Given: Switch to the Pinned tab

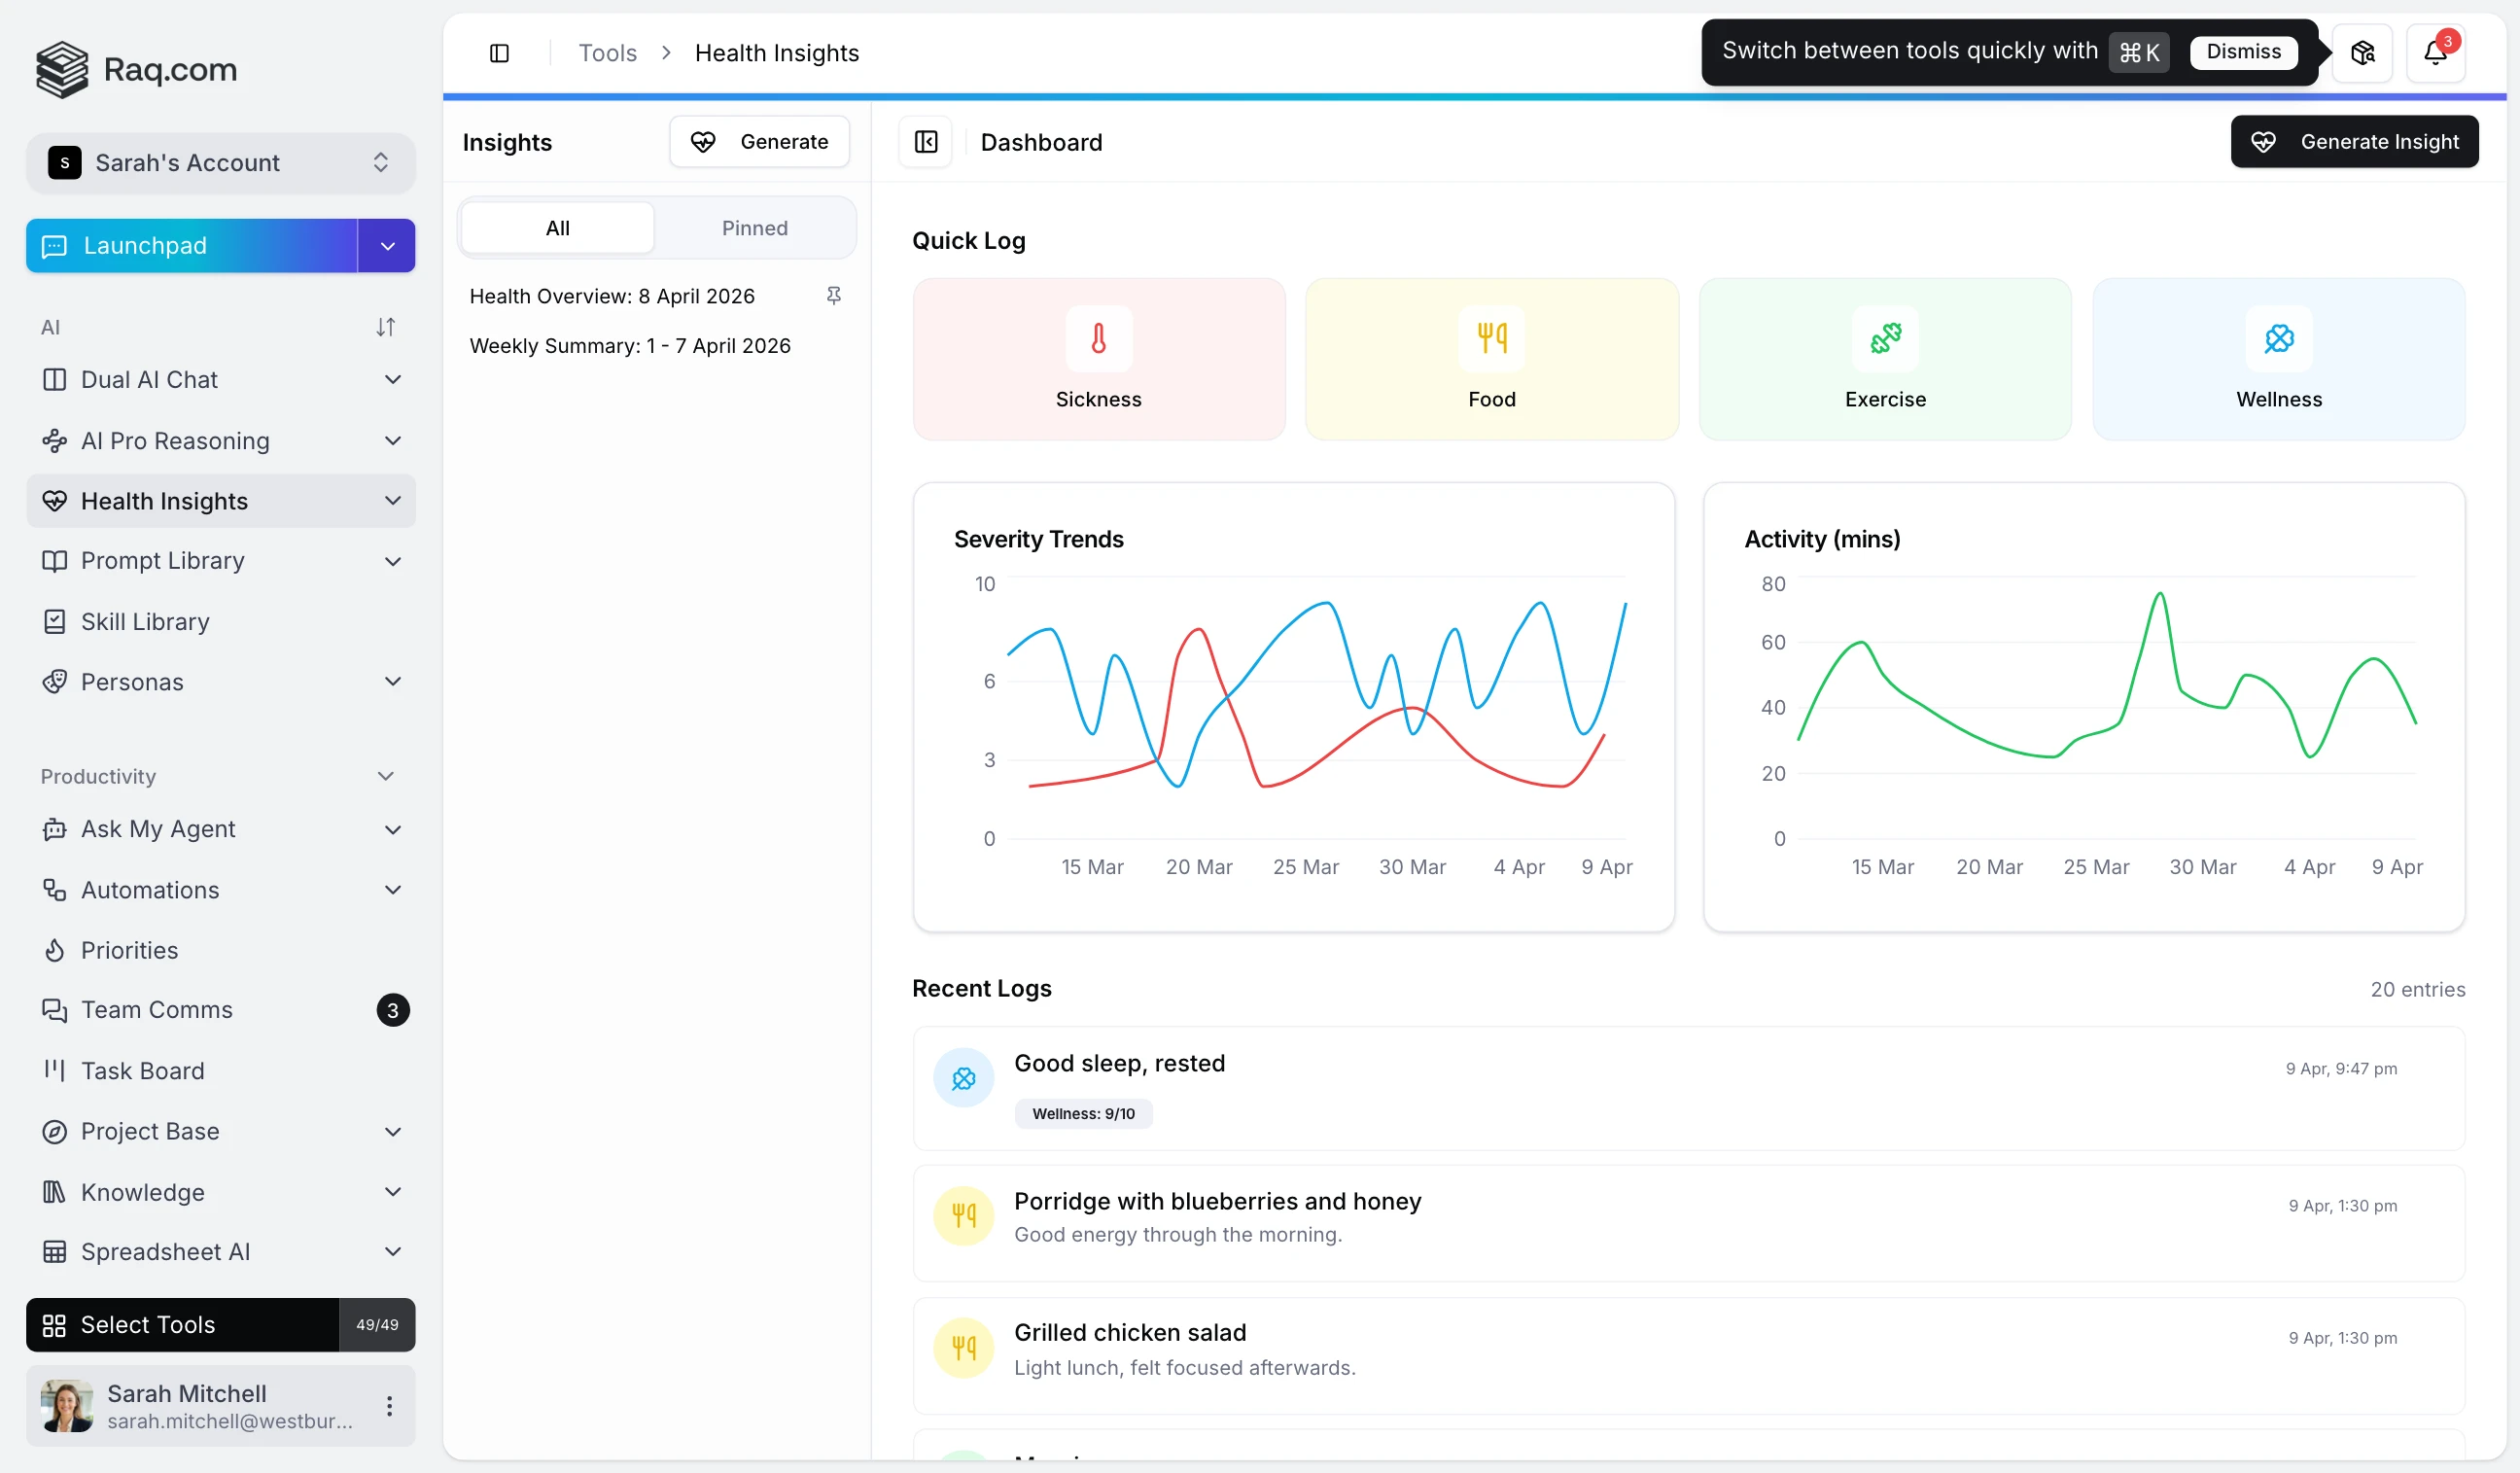Looking at the screenshot, I should pos(754,227).
